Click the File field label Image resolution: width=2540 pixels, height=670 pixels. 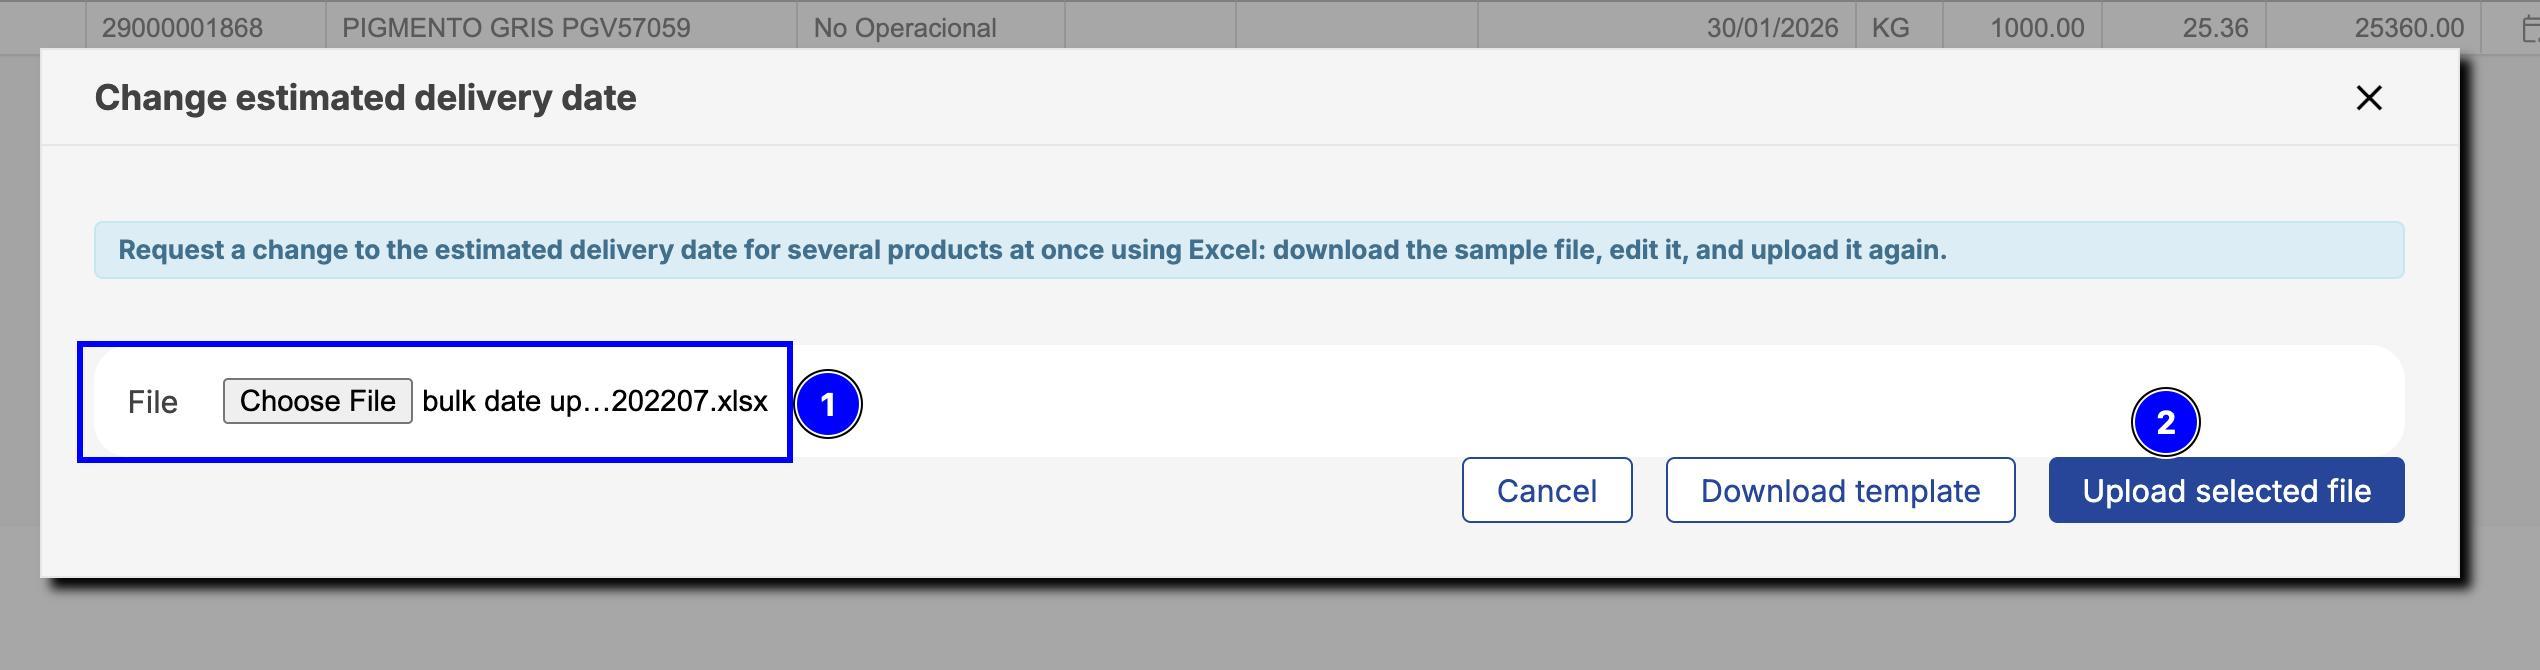152,402
